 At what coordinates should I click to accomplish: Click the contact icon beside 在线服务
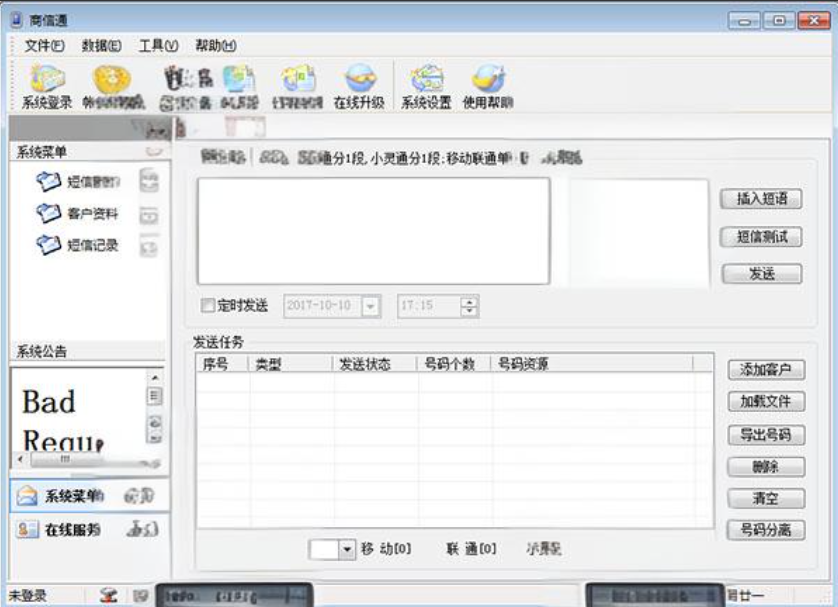(x=25, y=532)
